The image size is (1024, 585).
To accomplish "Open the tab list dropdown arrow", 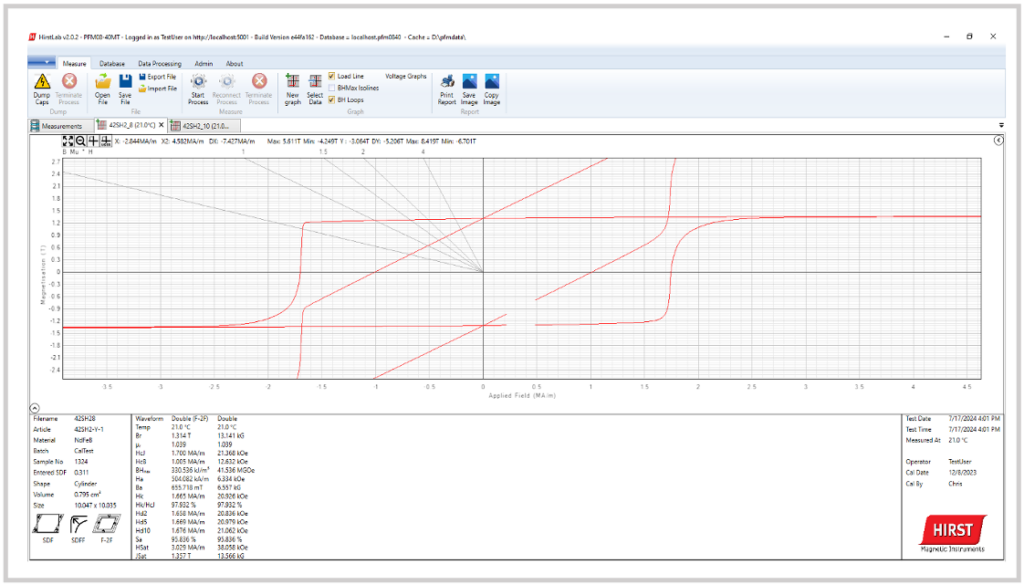I will (1001, 125).
